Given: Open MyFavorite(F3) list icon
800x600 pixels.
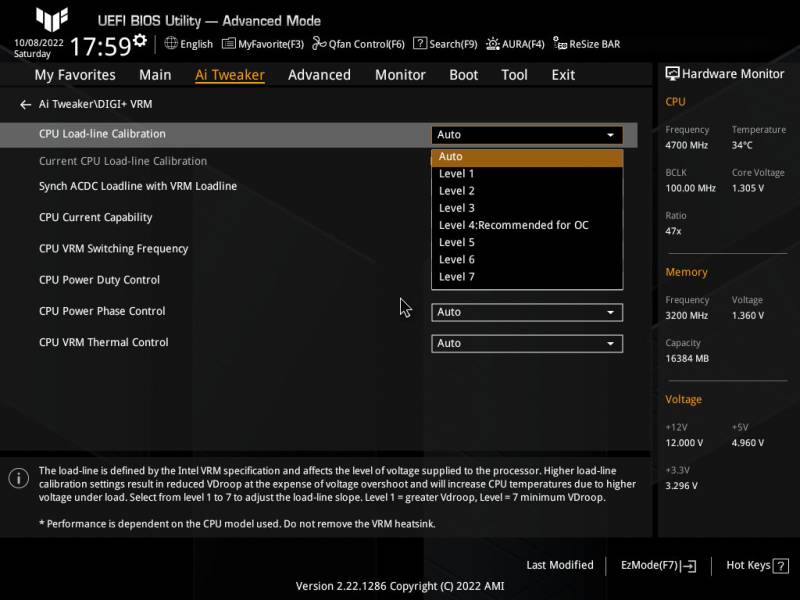Looking at the screenshot, I should coord(229,43).
